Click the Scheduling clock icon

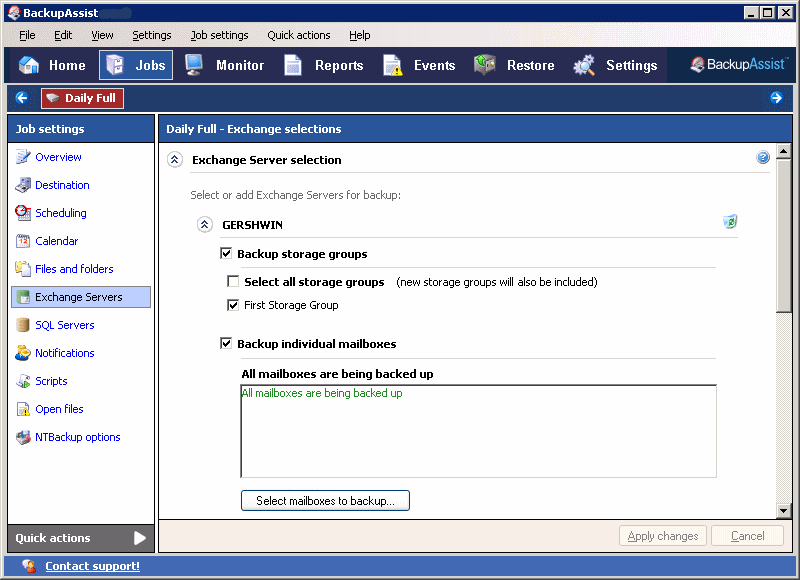(23, 213)
